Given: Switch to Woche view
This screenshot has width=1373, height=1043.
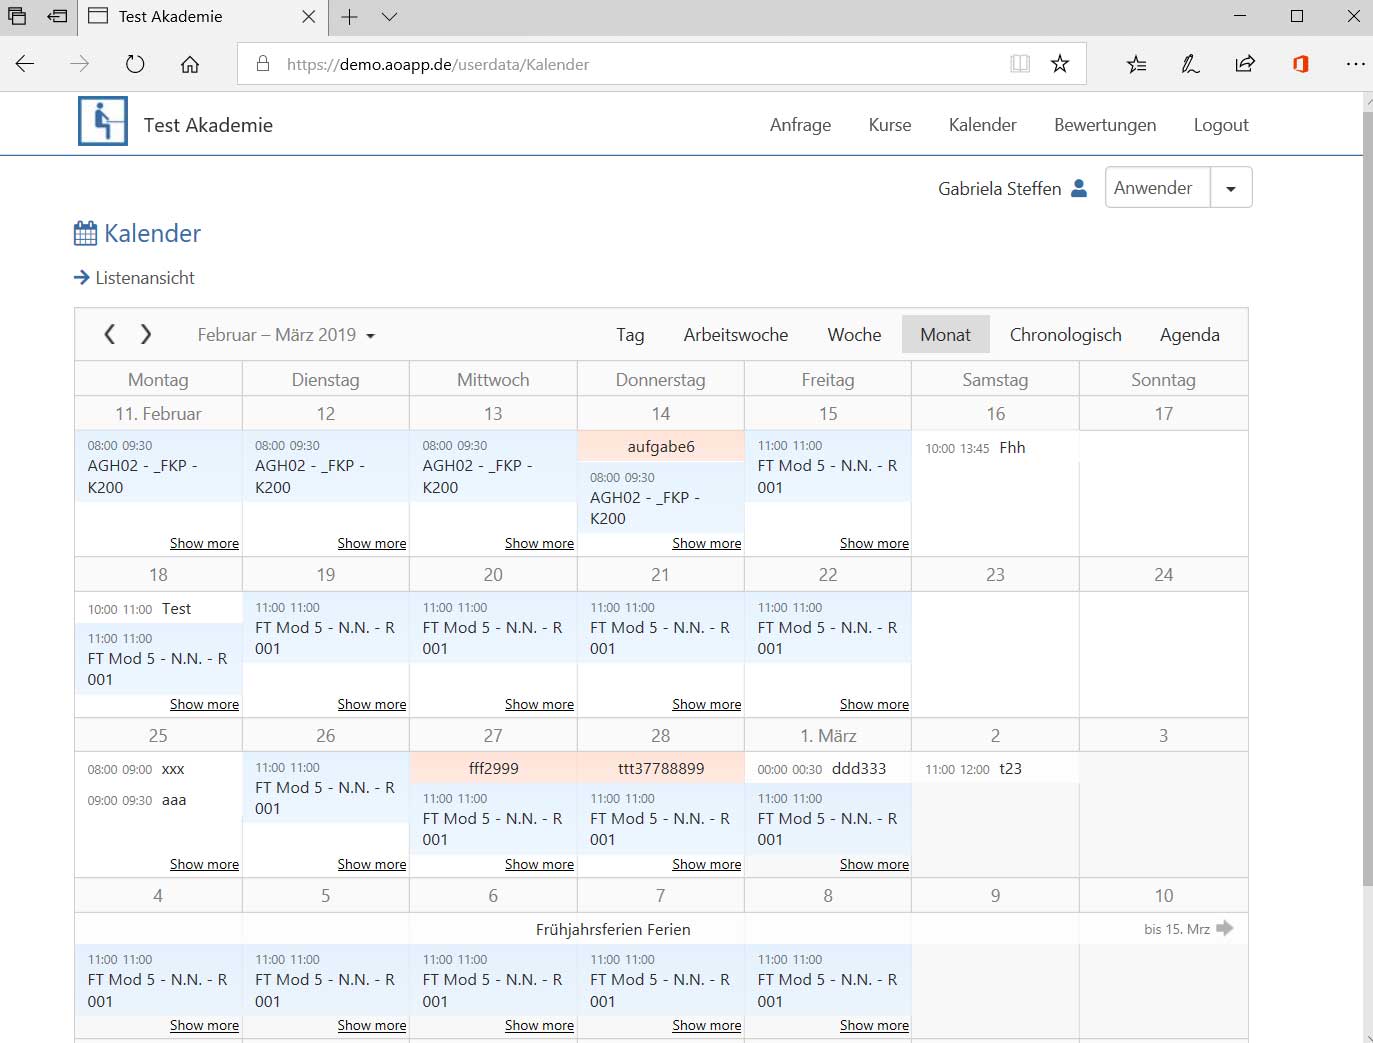Looking at the screenshot, I should (854, 335).
